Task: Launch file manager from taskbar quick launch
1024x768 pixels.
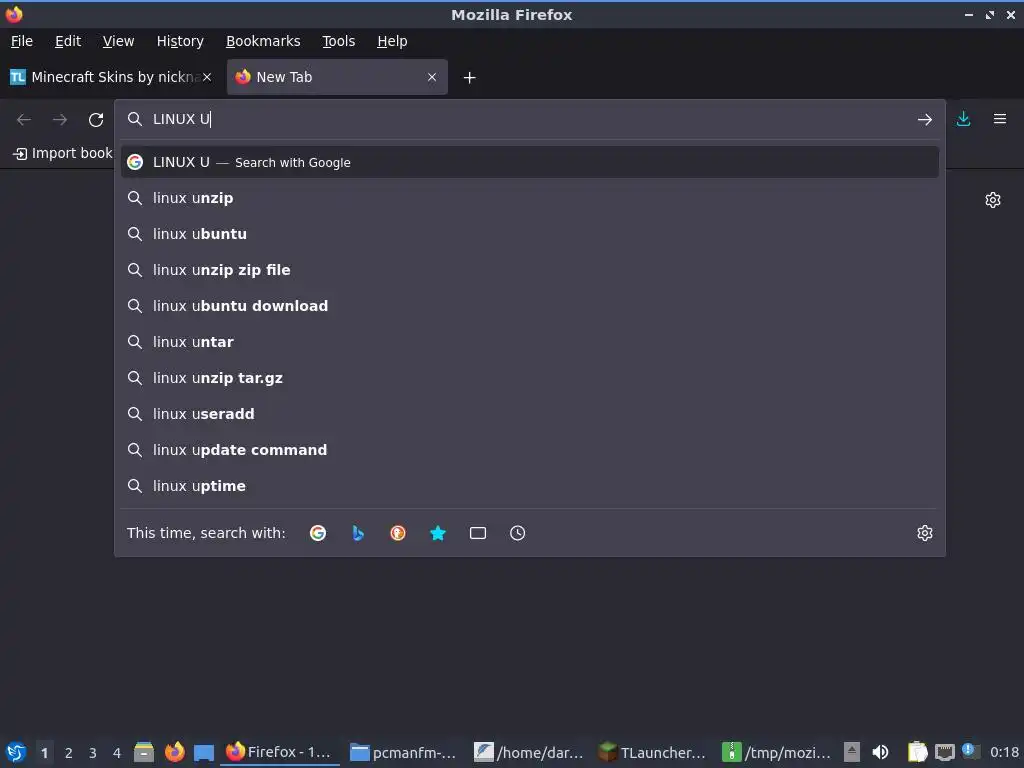Action: click(x=144, y=752)
